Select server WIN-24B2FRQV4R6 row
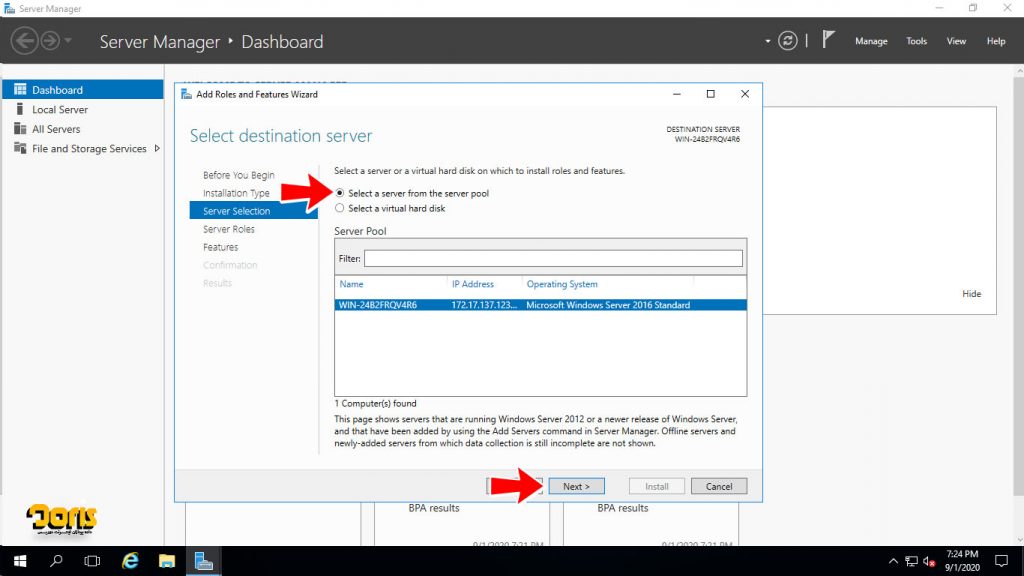The image size is (1024, 576). pos(540,305)
